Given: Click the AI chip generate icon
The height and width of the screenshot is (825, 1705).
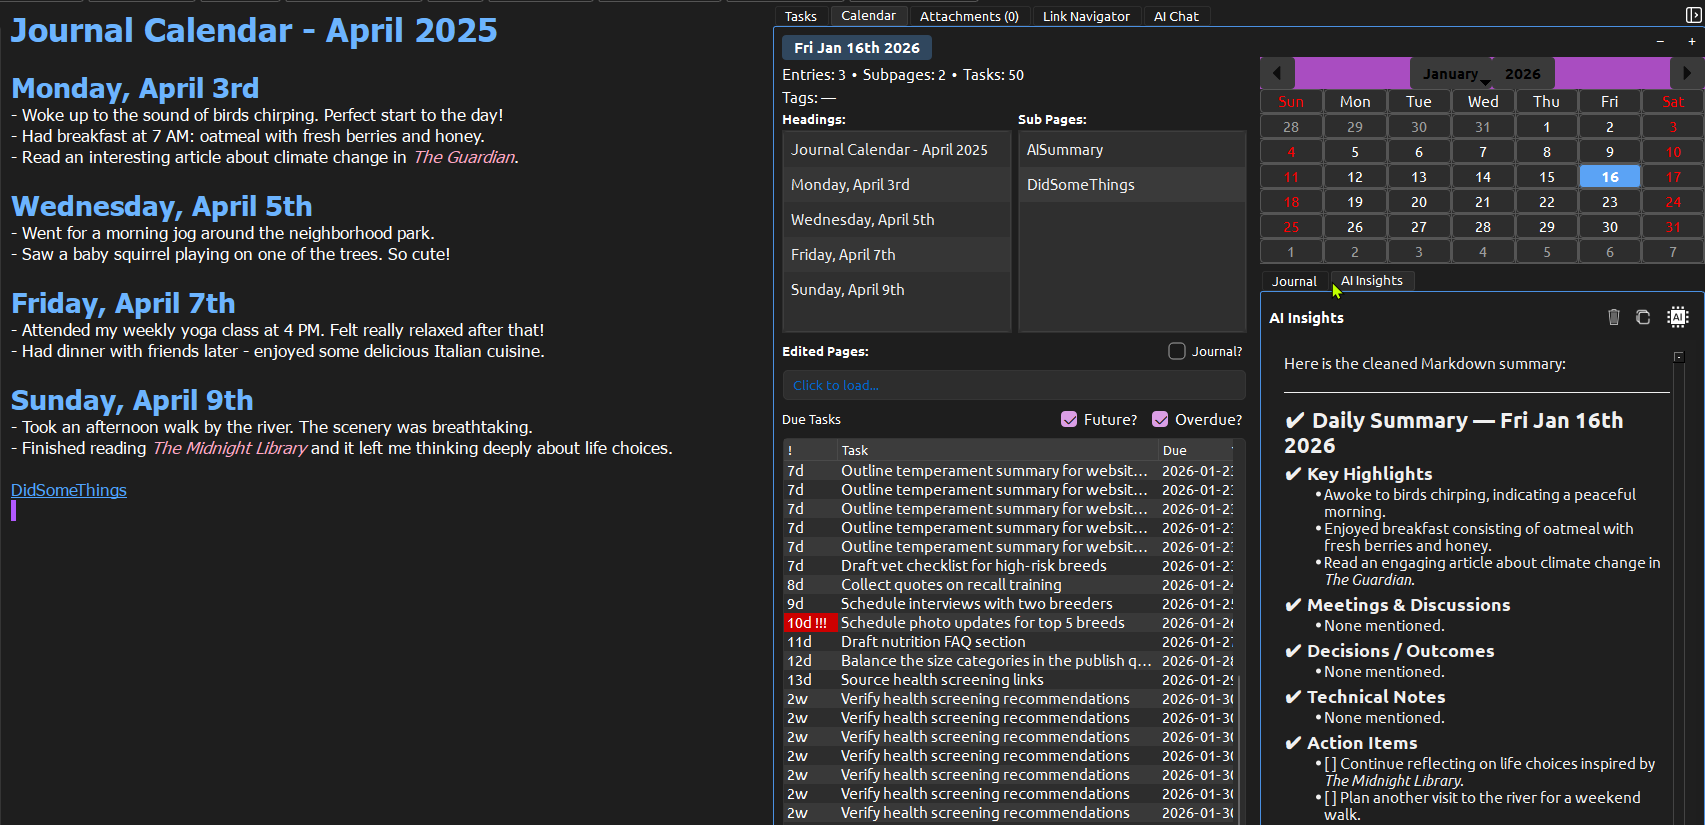Looking at the screenshot, I should [x=1677, y=317].
